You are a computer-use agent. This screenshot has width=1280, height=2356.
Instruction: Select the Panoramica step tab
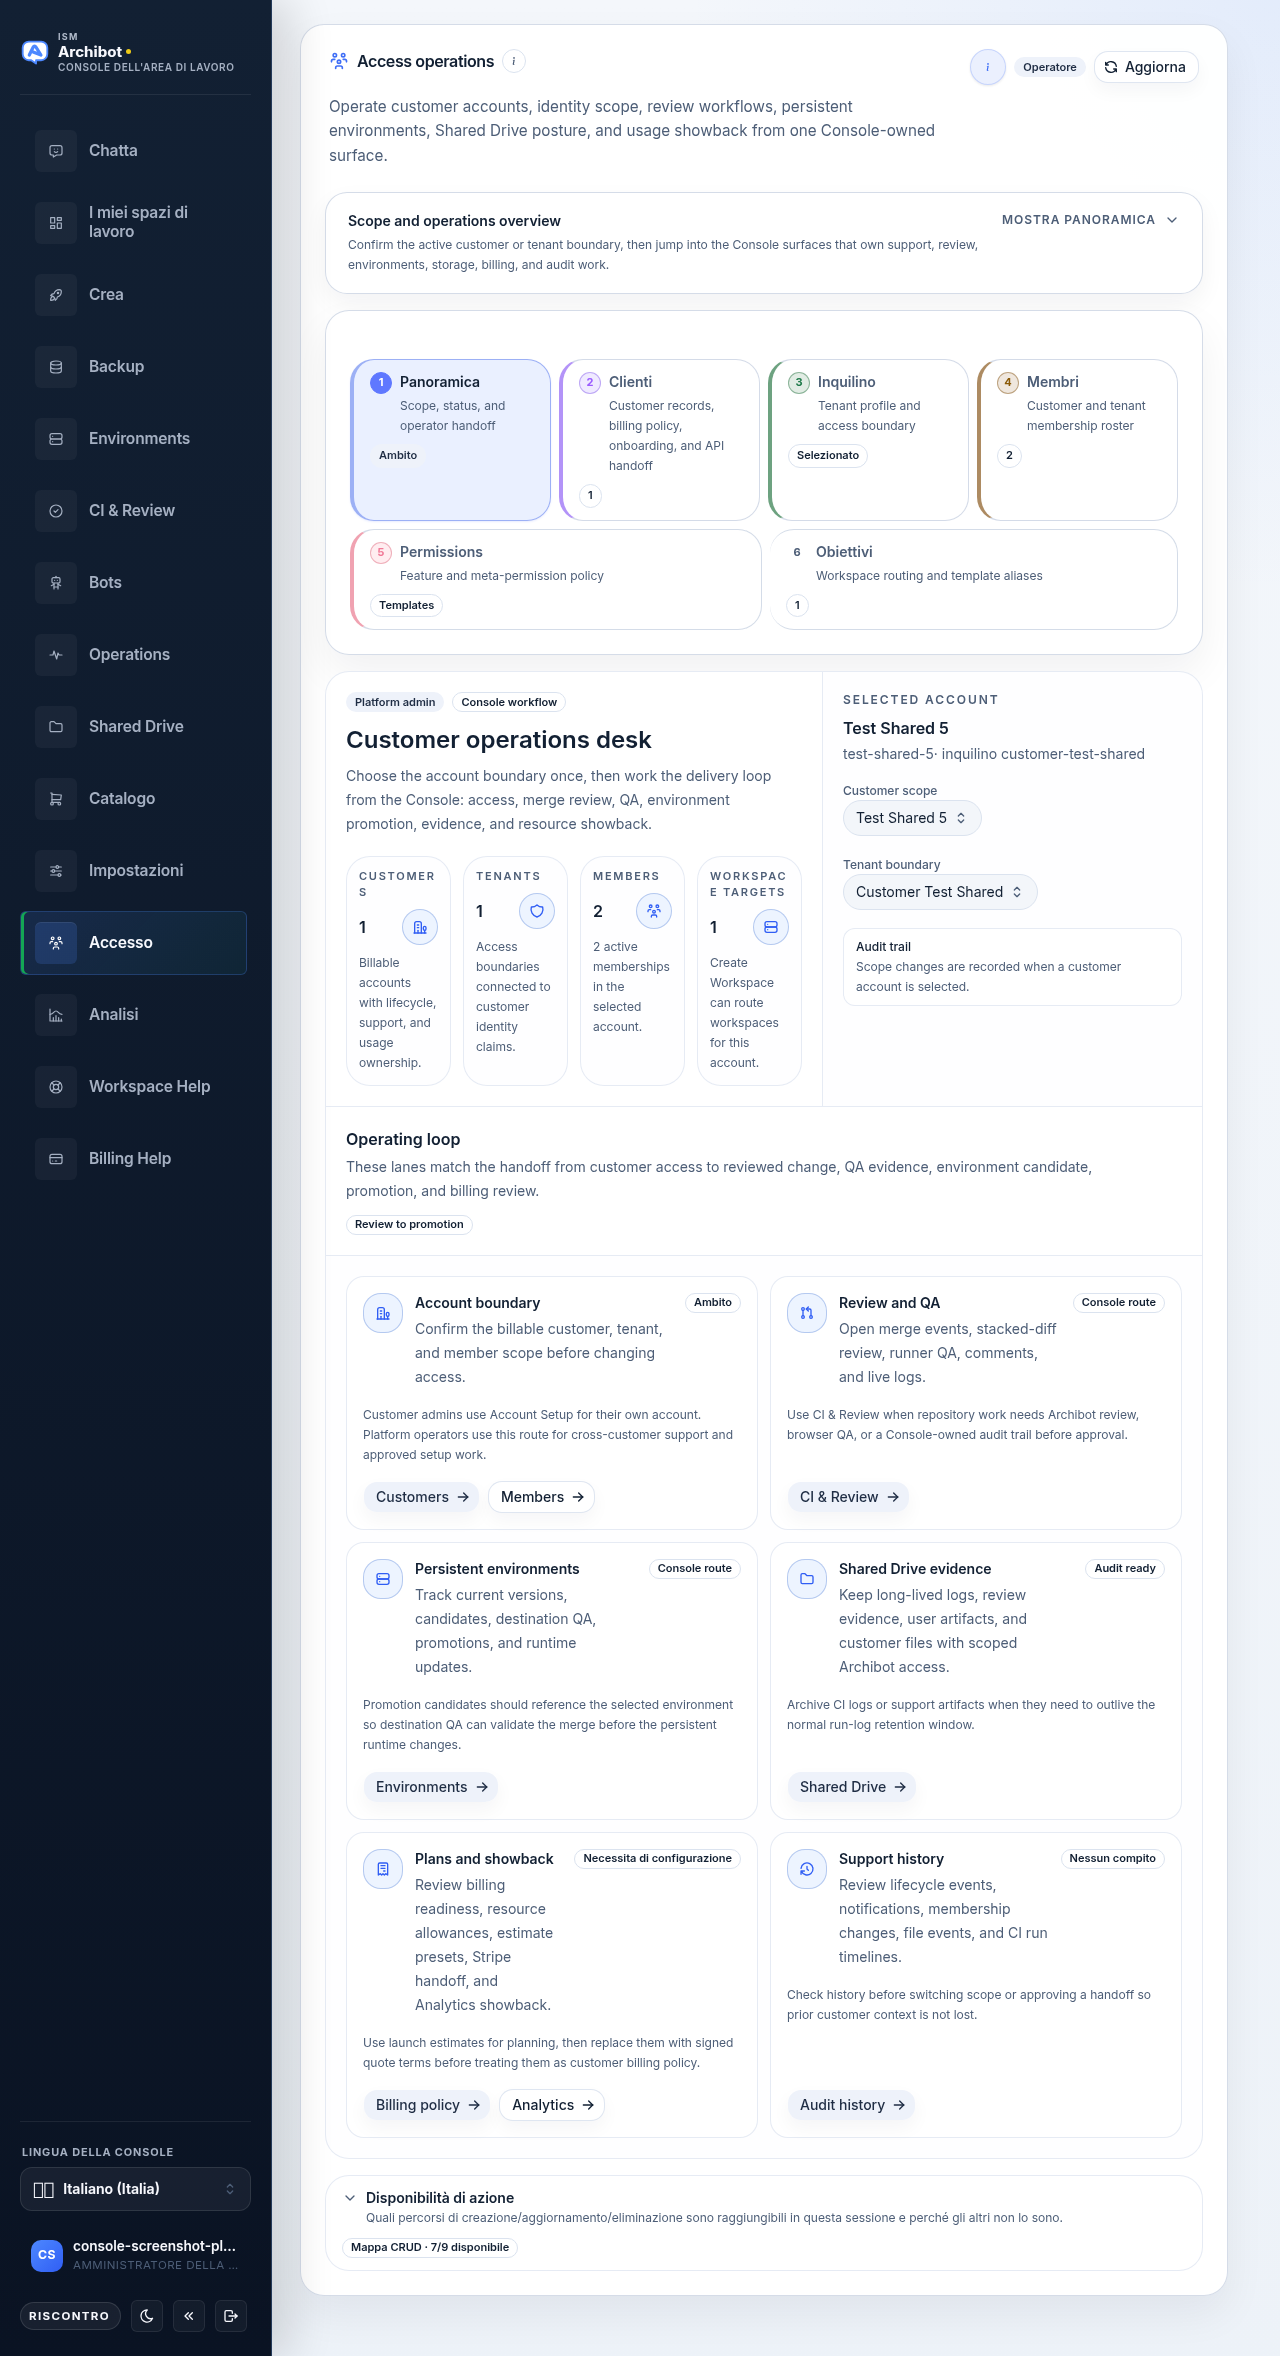tap(451, 440)
